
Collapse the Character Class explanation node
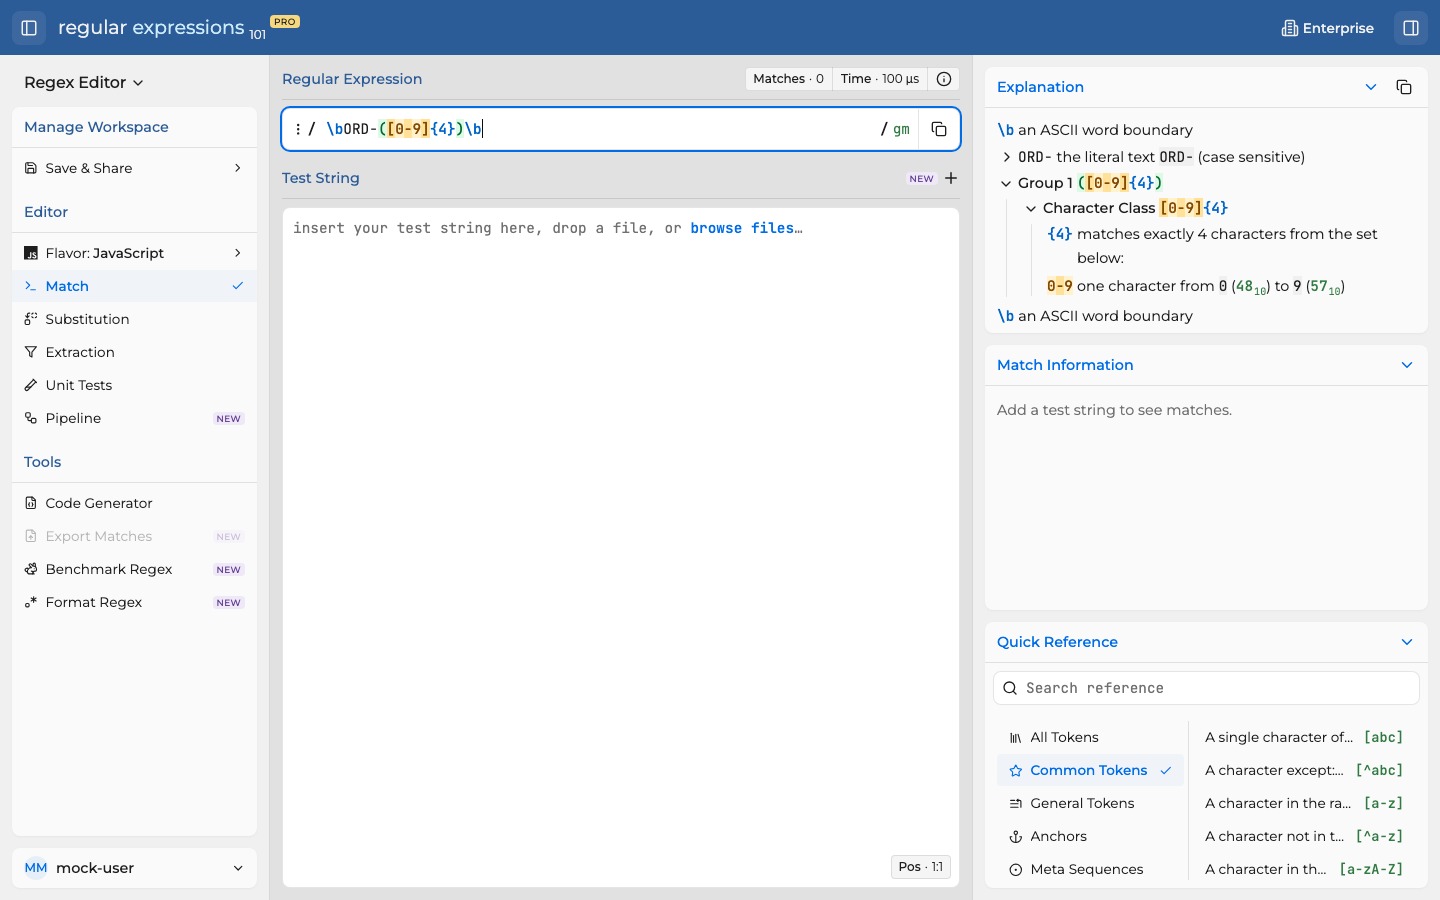pyautogui.click(x=1032, y=208)
